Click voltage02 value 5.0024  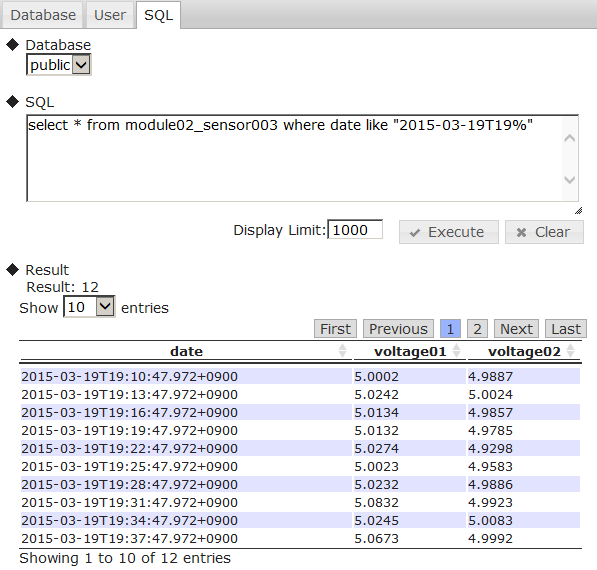click(x=490, y=394)
